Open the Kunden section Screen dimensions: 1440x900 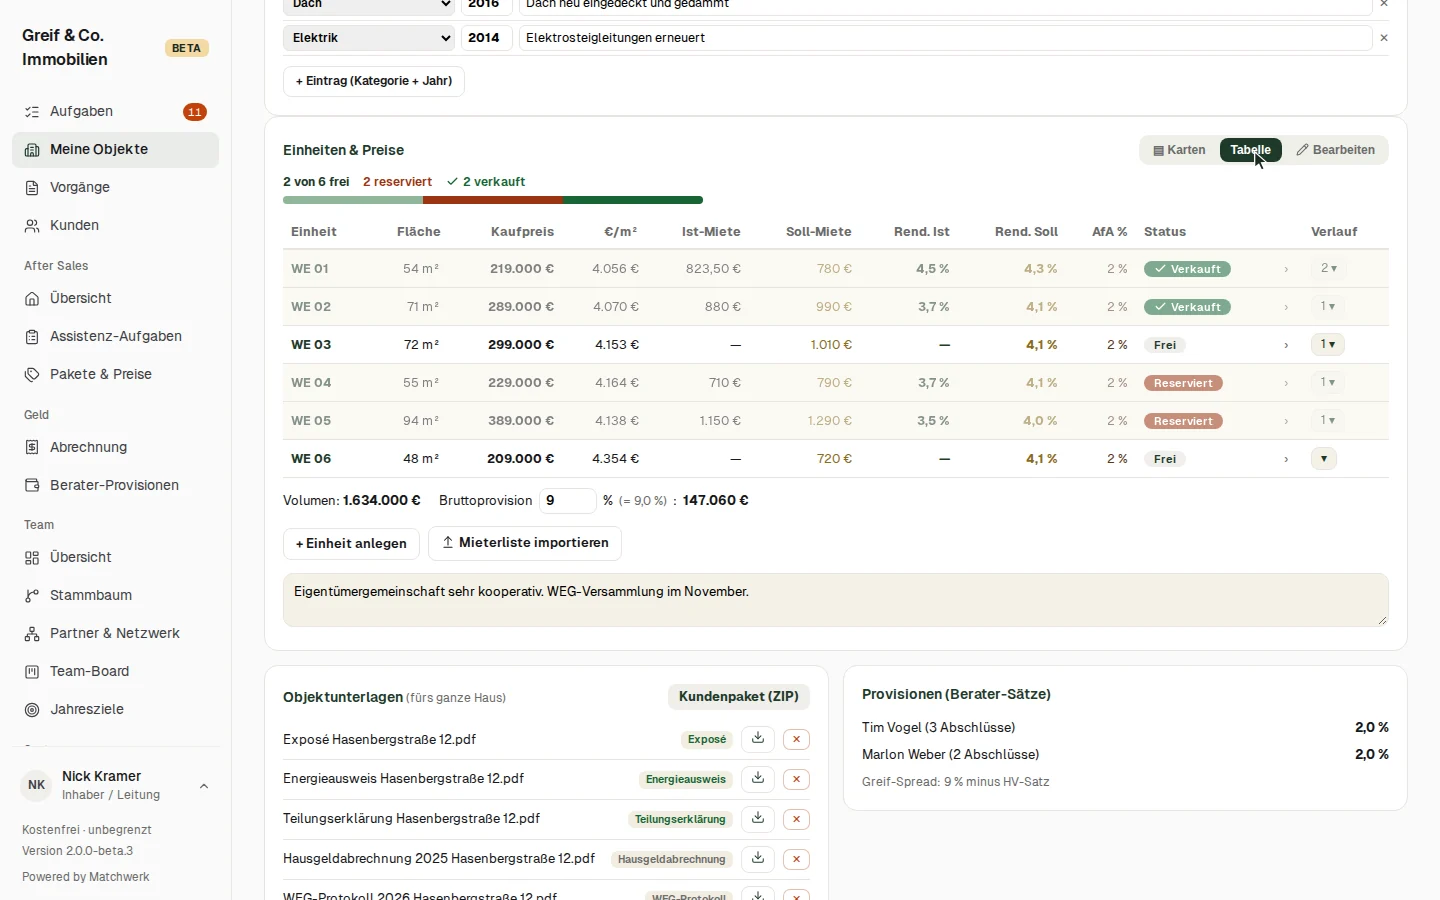tap(115, 226)
